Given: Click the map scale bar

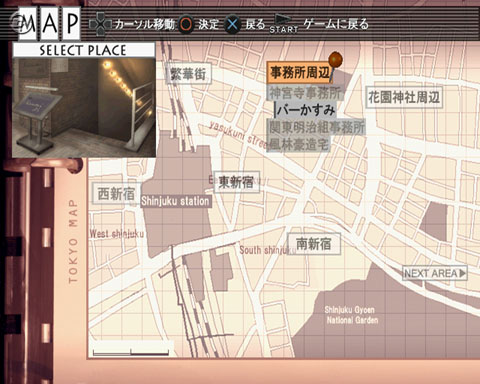Looking at the screenshot, I should 131,352.
